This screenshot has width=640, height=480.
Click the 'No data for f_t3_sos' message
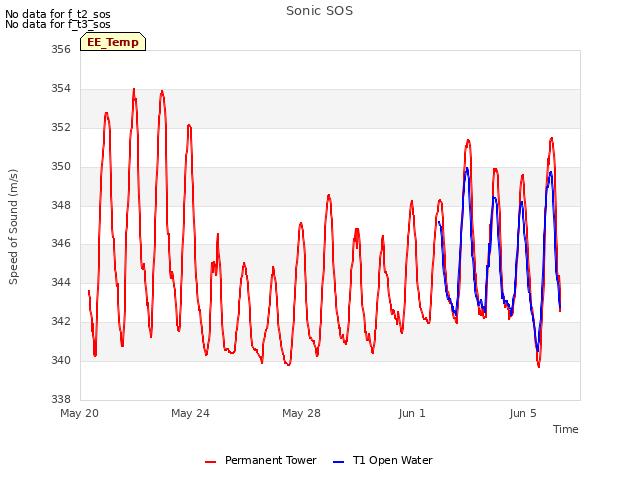[58, 24]
